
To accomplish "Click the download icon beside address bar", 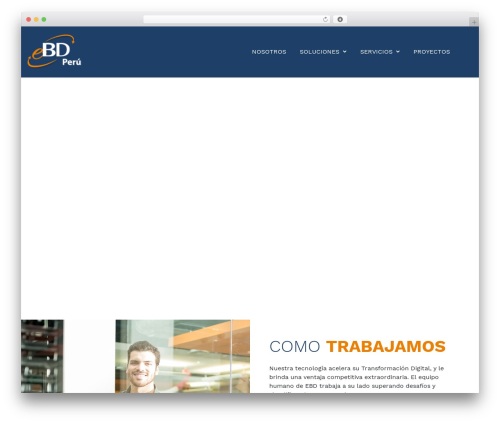I will 340,19.
